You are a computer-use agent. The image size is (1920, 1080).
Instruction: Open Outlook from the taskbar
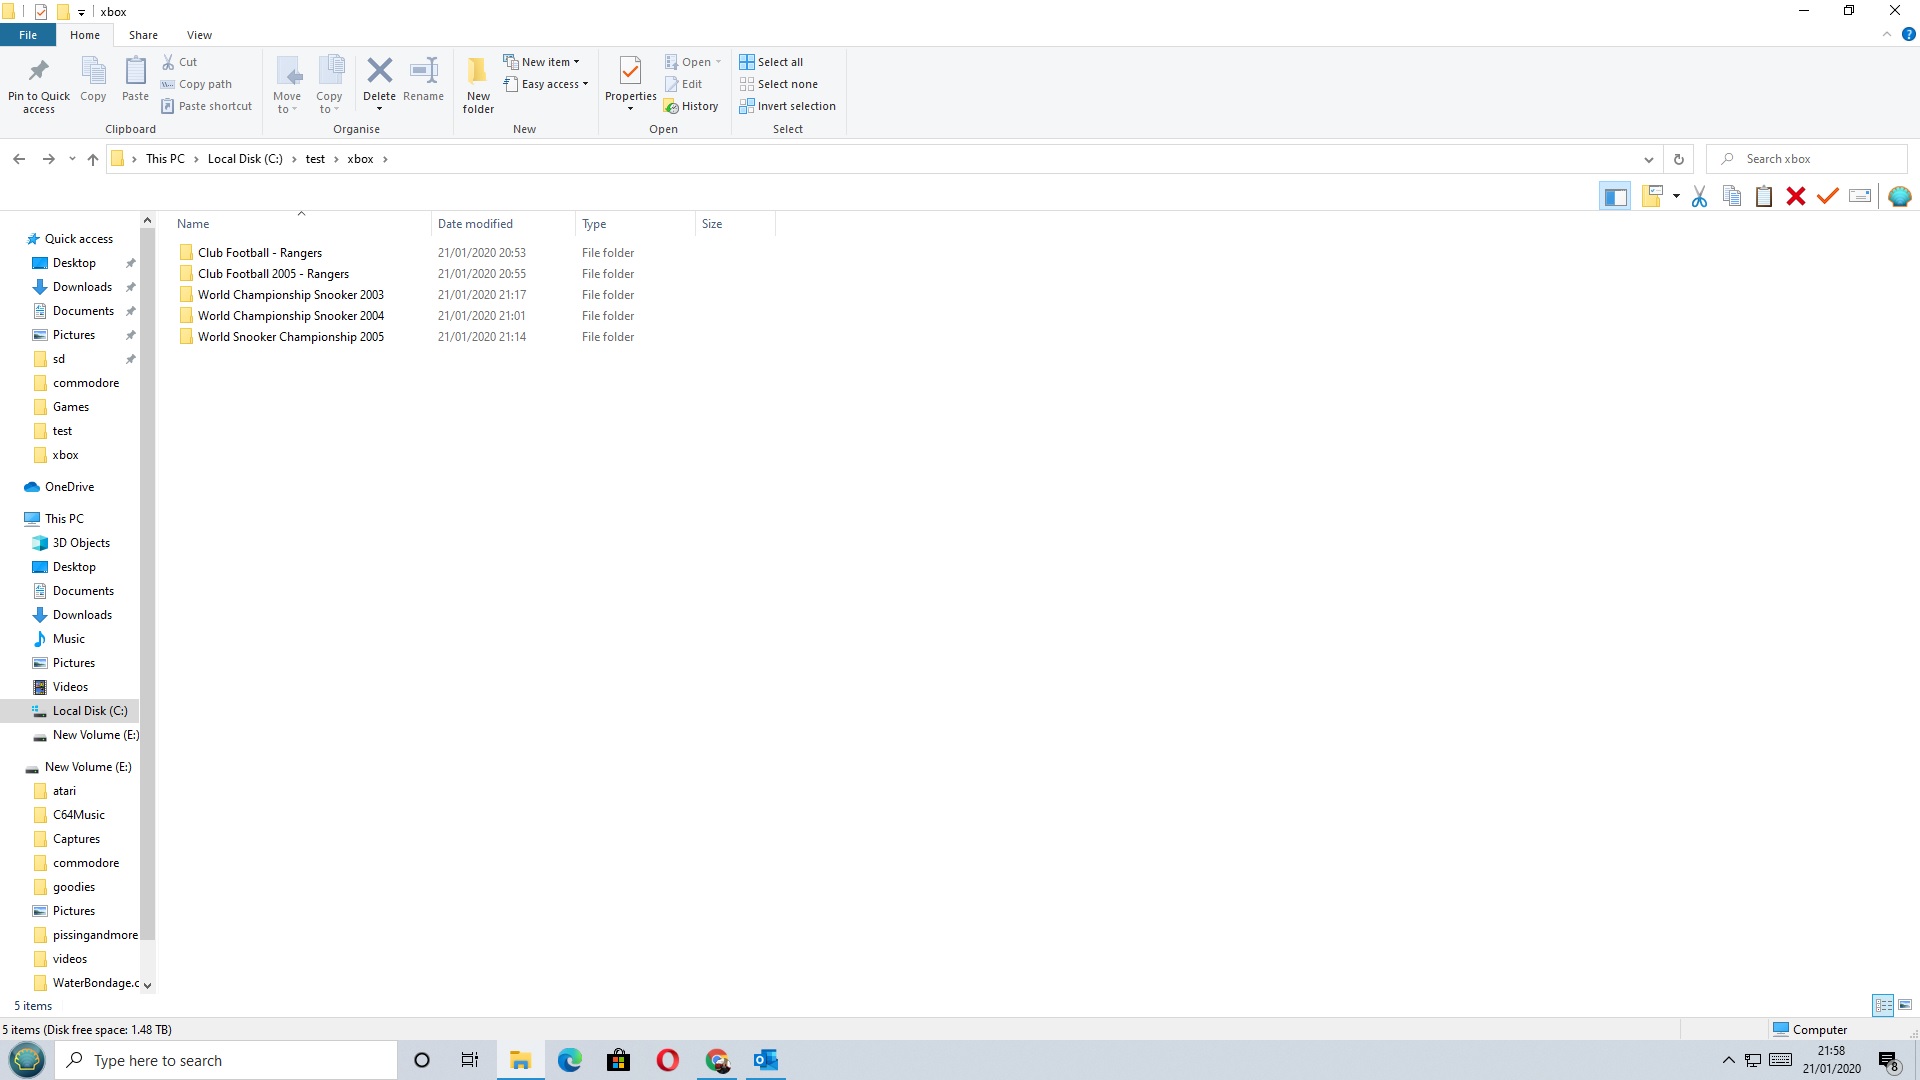pos(766,1060)
